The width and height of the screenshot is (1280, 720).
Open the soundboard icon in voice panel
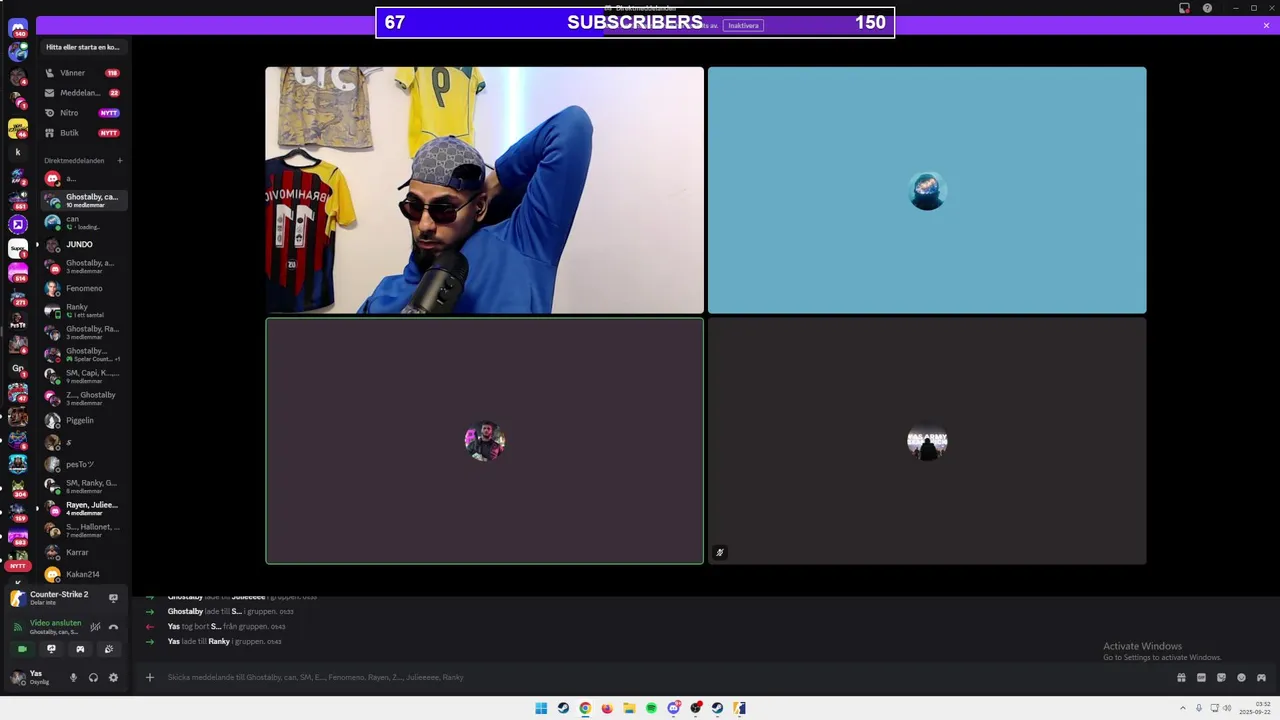coord(109,649)
